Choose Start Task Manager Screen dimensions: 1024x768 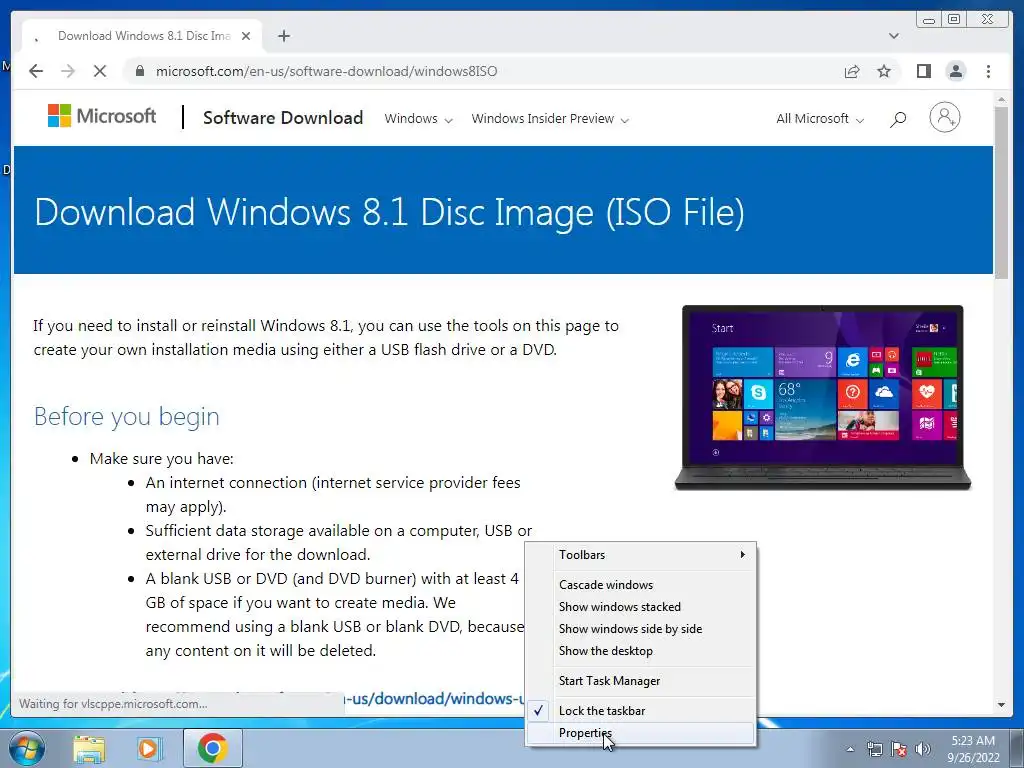pyautogui.click(x=641, y=680)
